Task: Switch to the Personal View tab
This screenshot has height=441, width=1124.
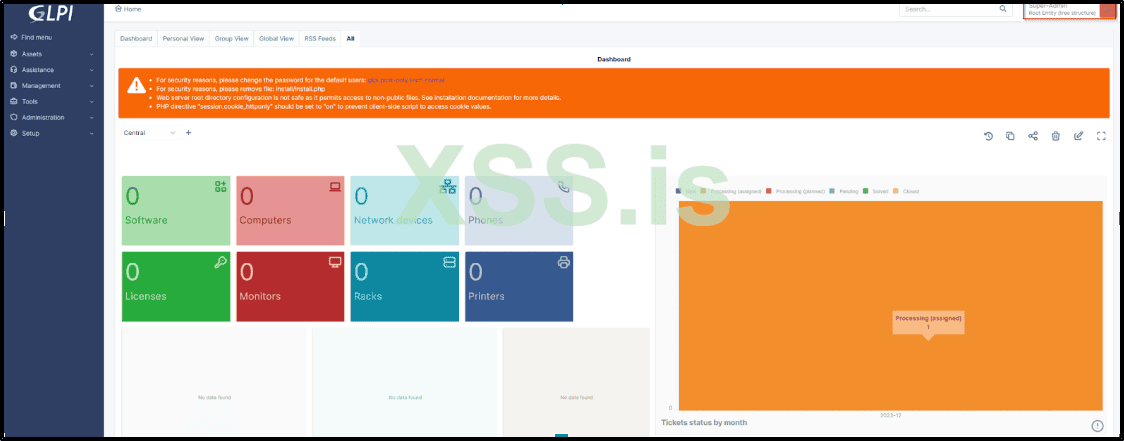Action: pyautogui.click(x=184, y=39)
